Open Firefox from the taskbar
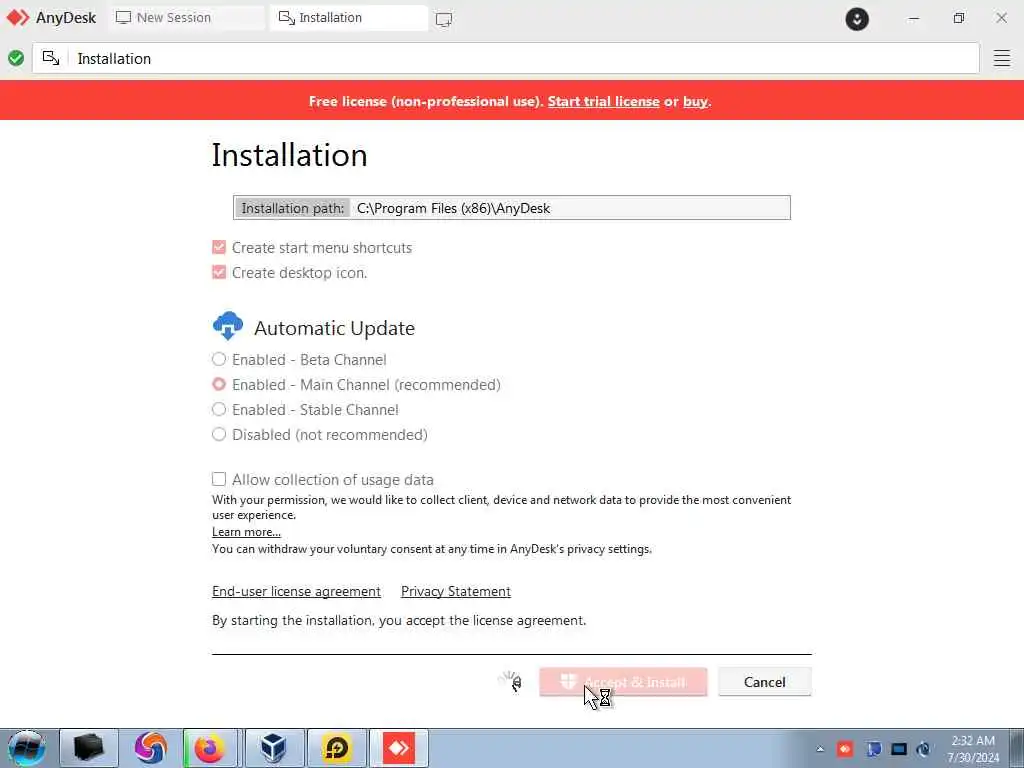The height and width of the screenshot is (768, 1024). click(210, 748)
